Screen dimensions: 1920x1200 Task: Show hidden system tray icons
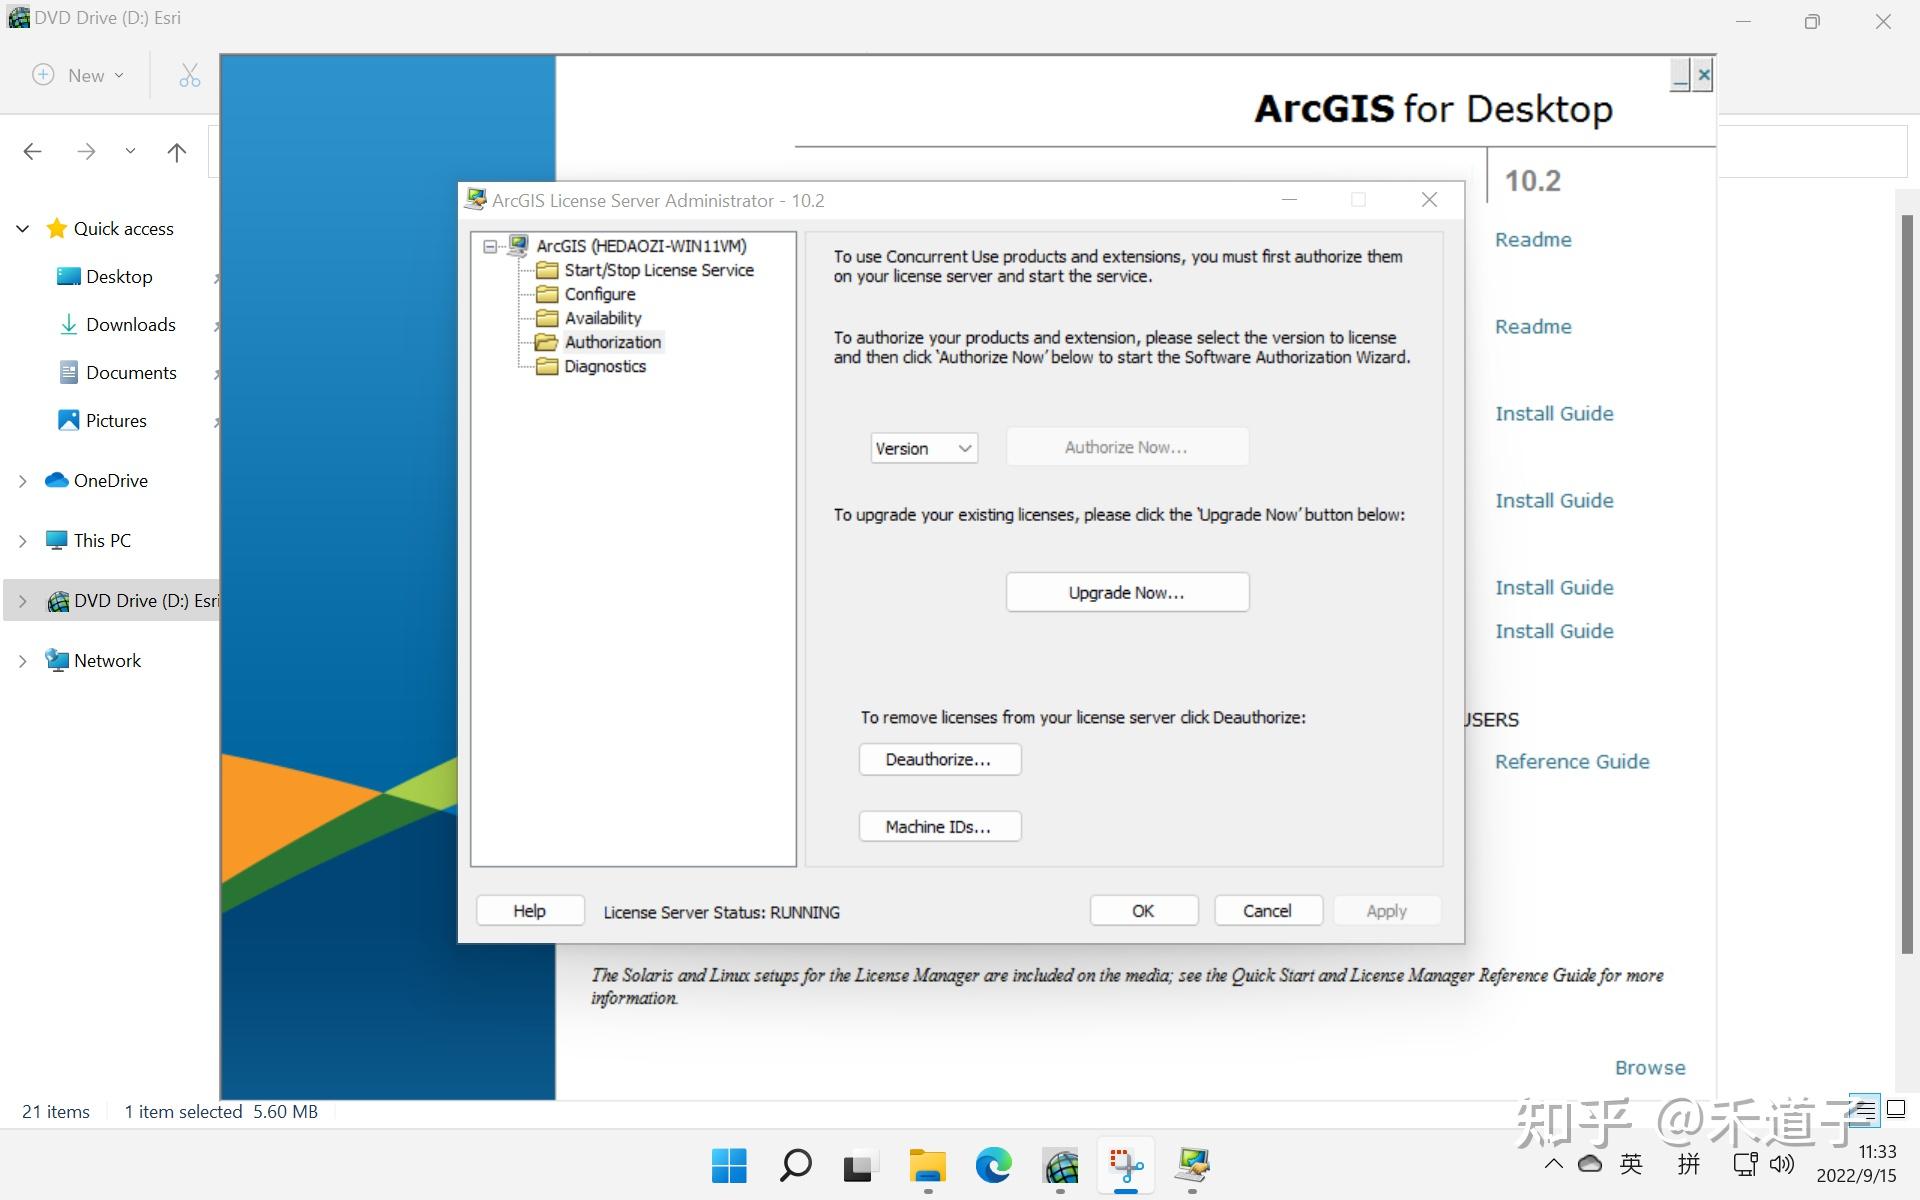tap(1553, 1164)
